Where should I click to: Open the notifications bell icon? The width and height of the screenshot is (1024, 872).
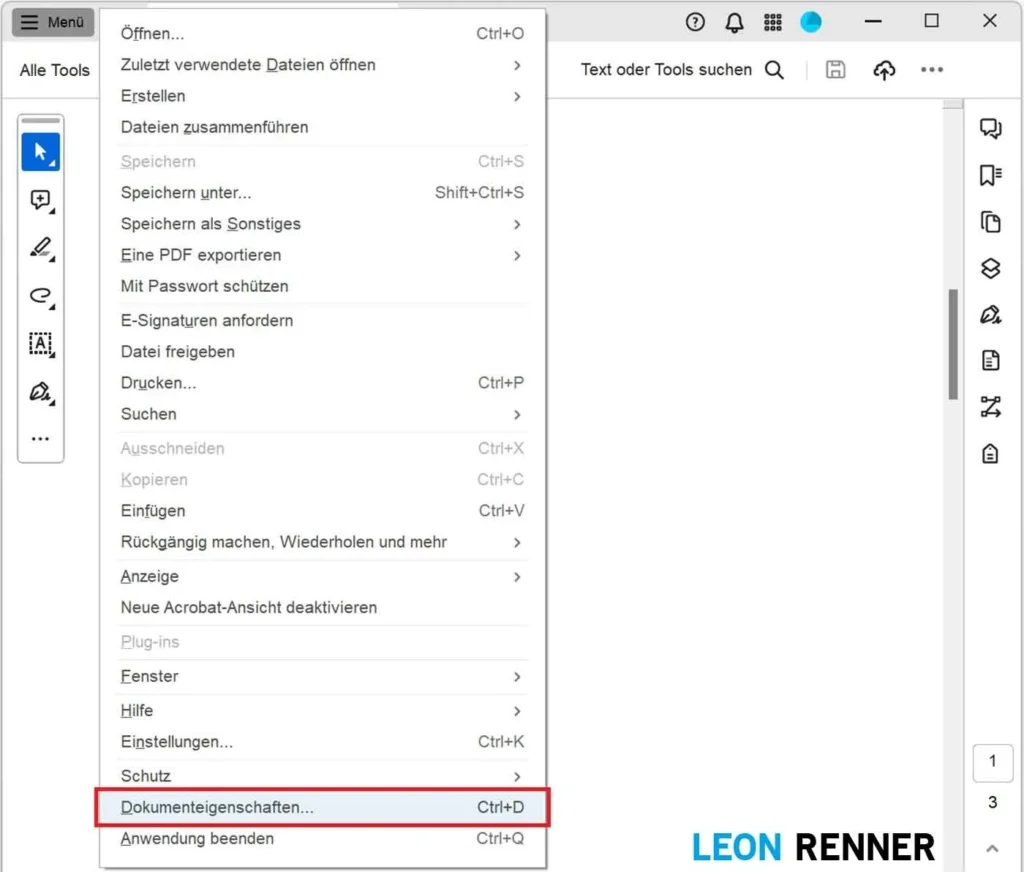pos(734,22)
